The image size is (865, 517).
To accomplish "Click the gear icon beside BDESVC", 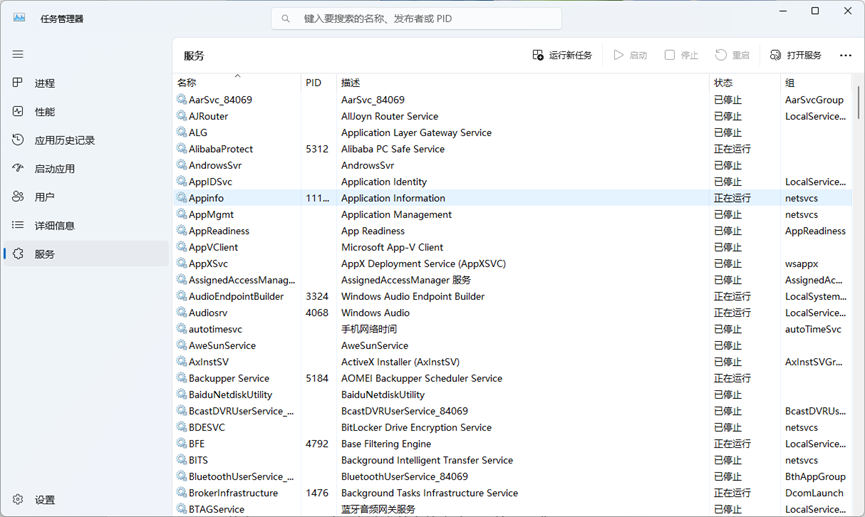I will (181, 427).
